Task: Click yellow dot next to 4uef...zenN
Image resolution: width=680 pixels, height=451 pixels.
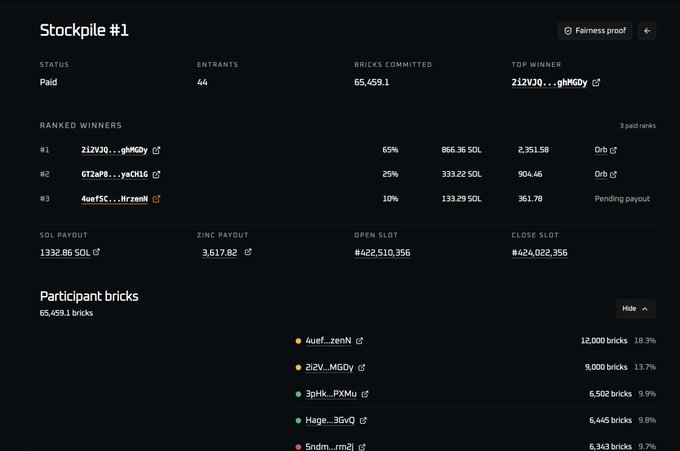Action: tap(298, 341)
